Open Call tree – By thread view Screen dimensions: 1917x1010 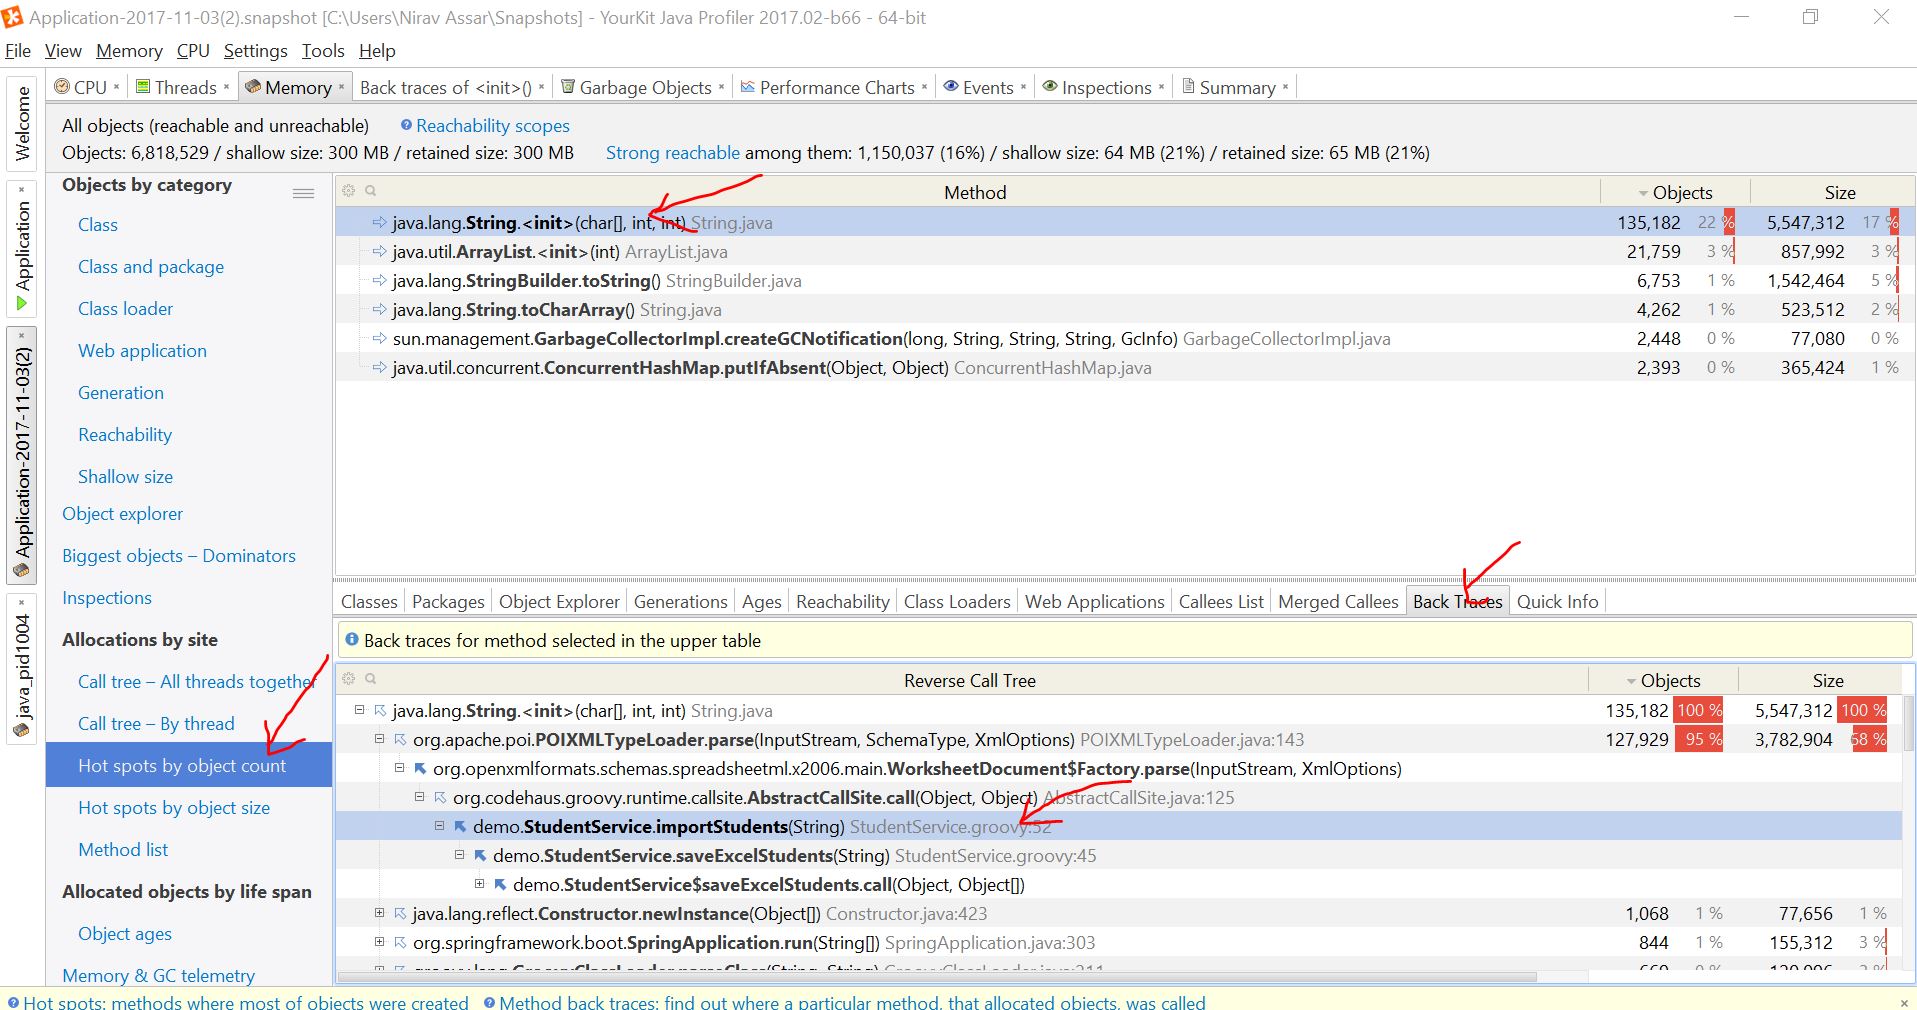(x=156, y=723)
